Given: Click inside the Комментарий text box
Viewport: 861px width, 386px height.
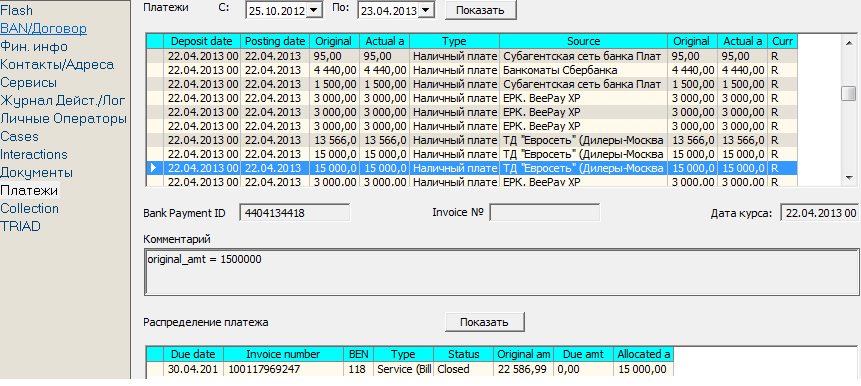Looking at the screenshot, I should [x=502, y=273].
